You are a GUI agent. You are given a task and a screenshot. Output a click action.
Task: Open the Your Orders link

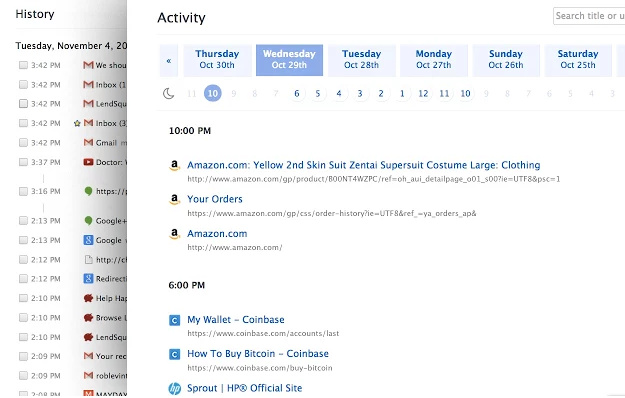[215, 199]
